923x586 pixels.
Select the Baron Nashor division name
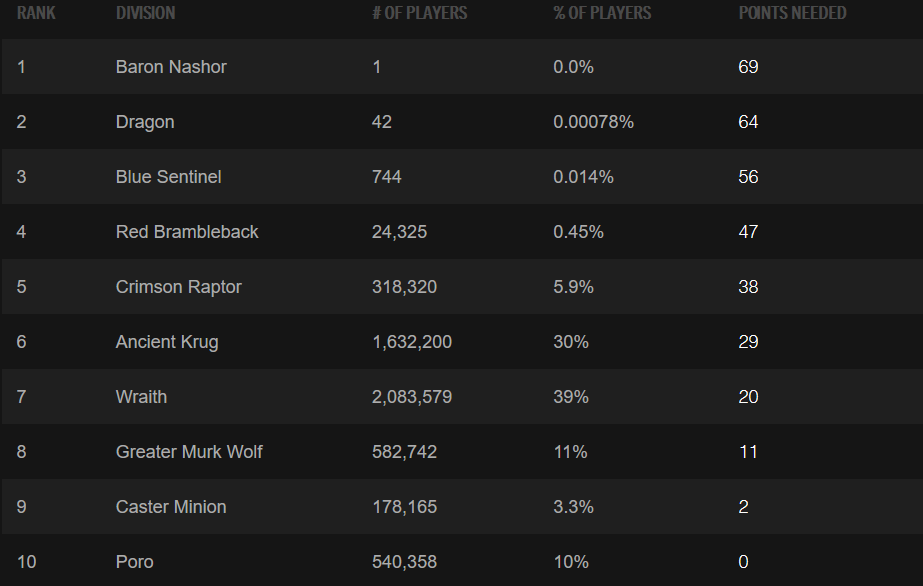tap(171, 67)
